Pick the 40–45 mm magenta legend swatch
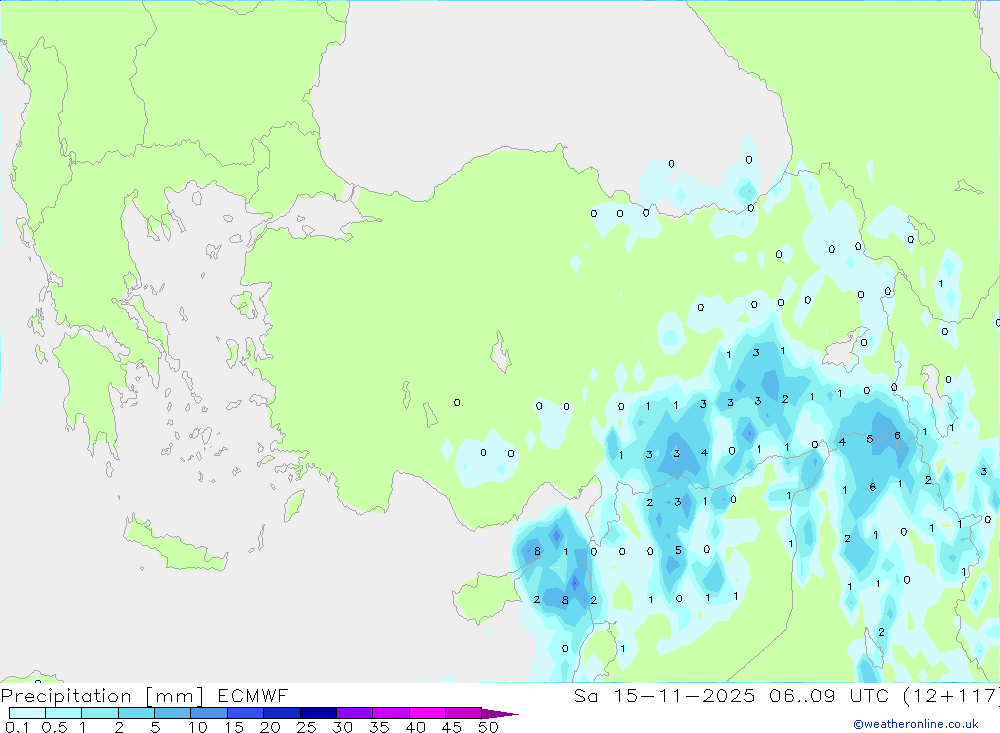Image resolution: width=1000 pixels, height=733 pixels. pyautogui.click(x=427, y=713)
